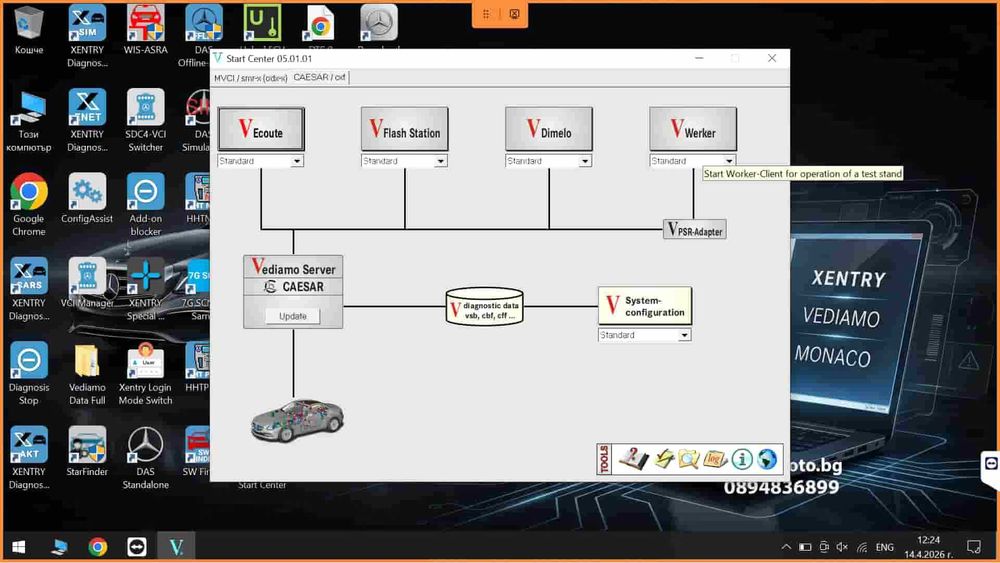1000x563 pixels.
Task: Switch to the CAESAR tab
Action: pyautogui.click(x=320, y=77)
